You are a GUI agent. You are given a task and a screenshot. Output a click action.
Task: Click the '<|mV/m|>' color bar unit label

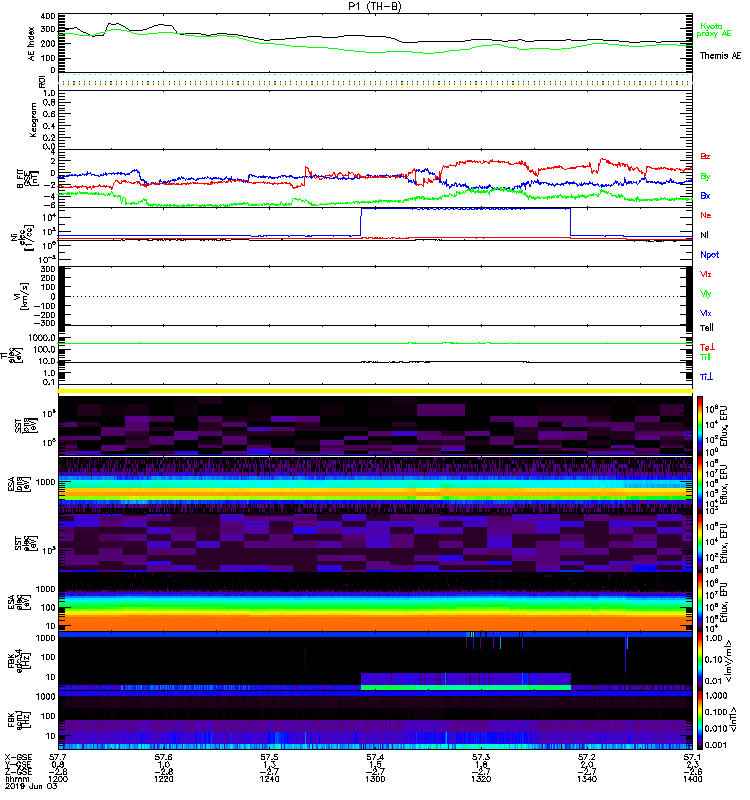(x=729, y=661)
